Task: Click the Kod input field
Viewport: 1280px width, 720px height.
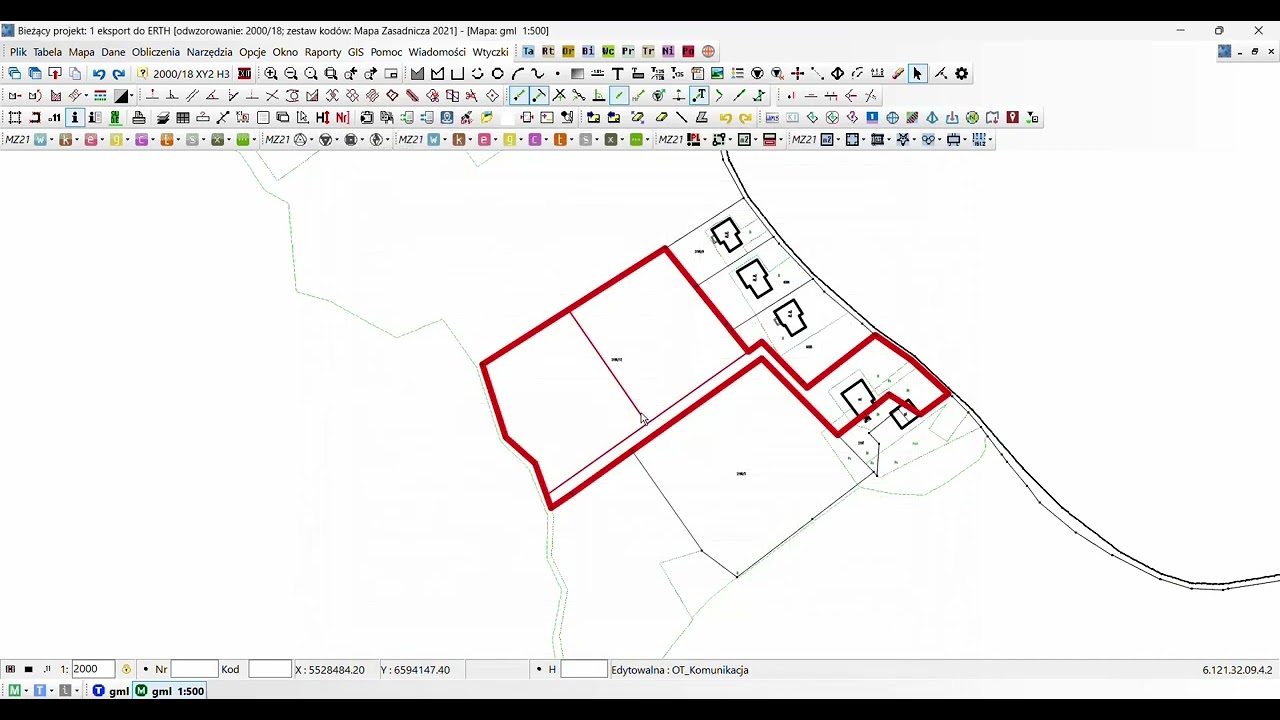Action: (269, 669)
